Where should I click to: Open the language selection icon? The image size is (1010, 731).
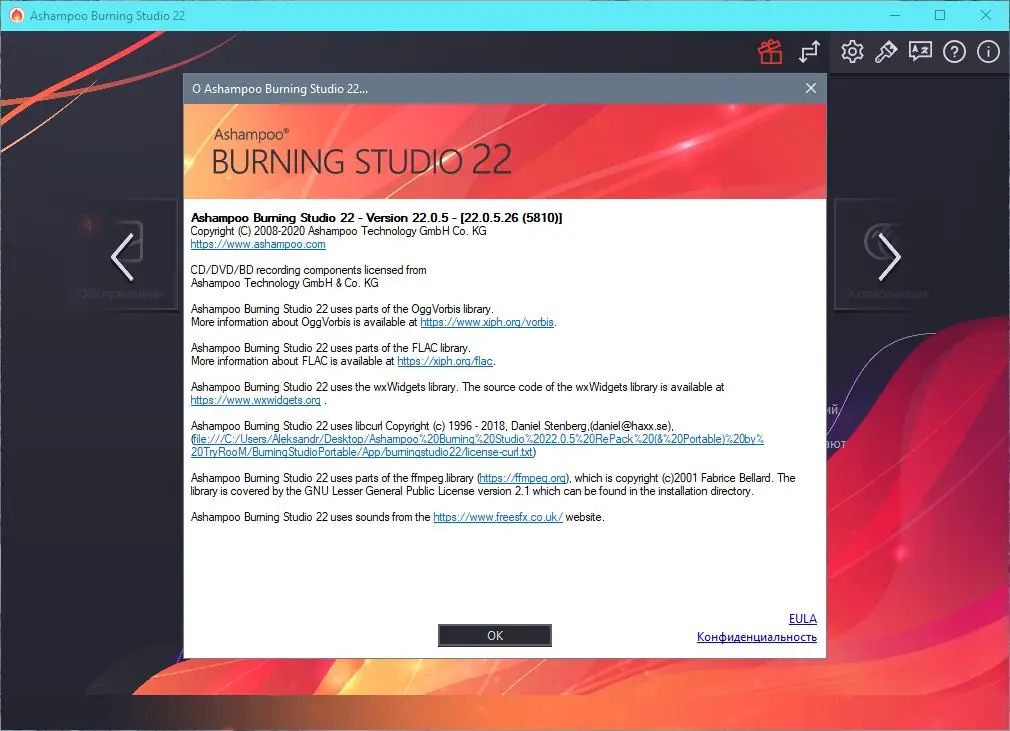[920, 51]
